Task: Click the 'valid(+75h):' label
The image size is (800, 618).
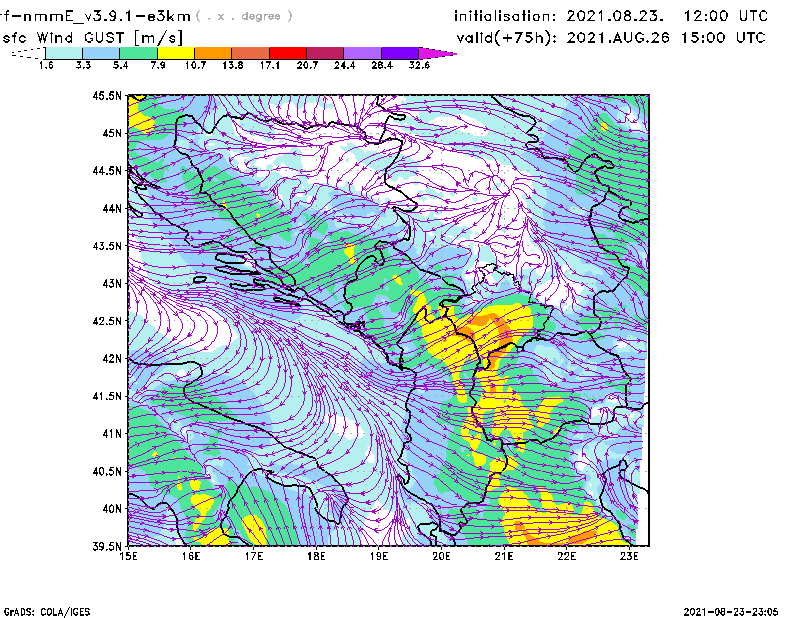Action: (x=507, y=38)
